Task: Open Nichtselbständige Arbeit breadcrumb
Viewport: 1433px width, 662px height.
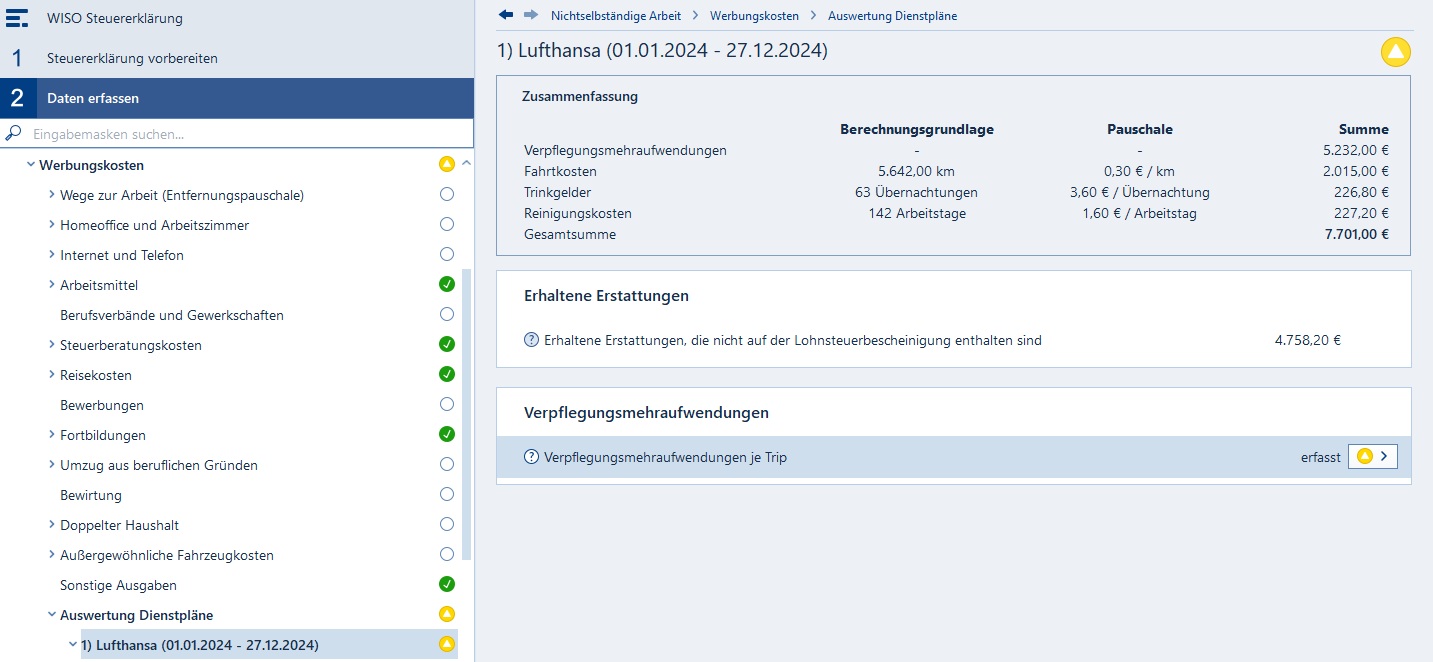Action: pyautogui.click(x=616, y=16)
